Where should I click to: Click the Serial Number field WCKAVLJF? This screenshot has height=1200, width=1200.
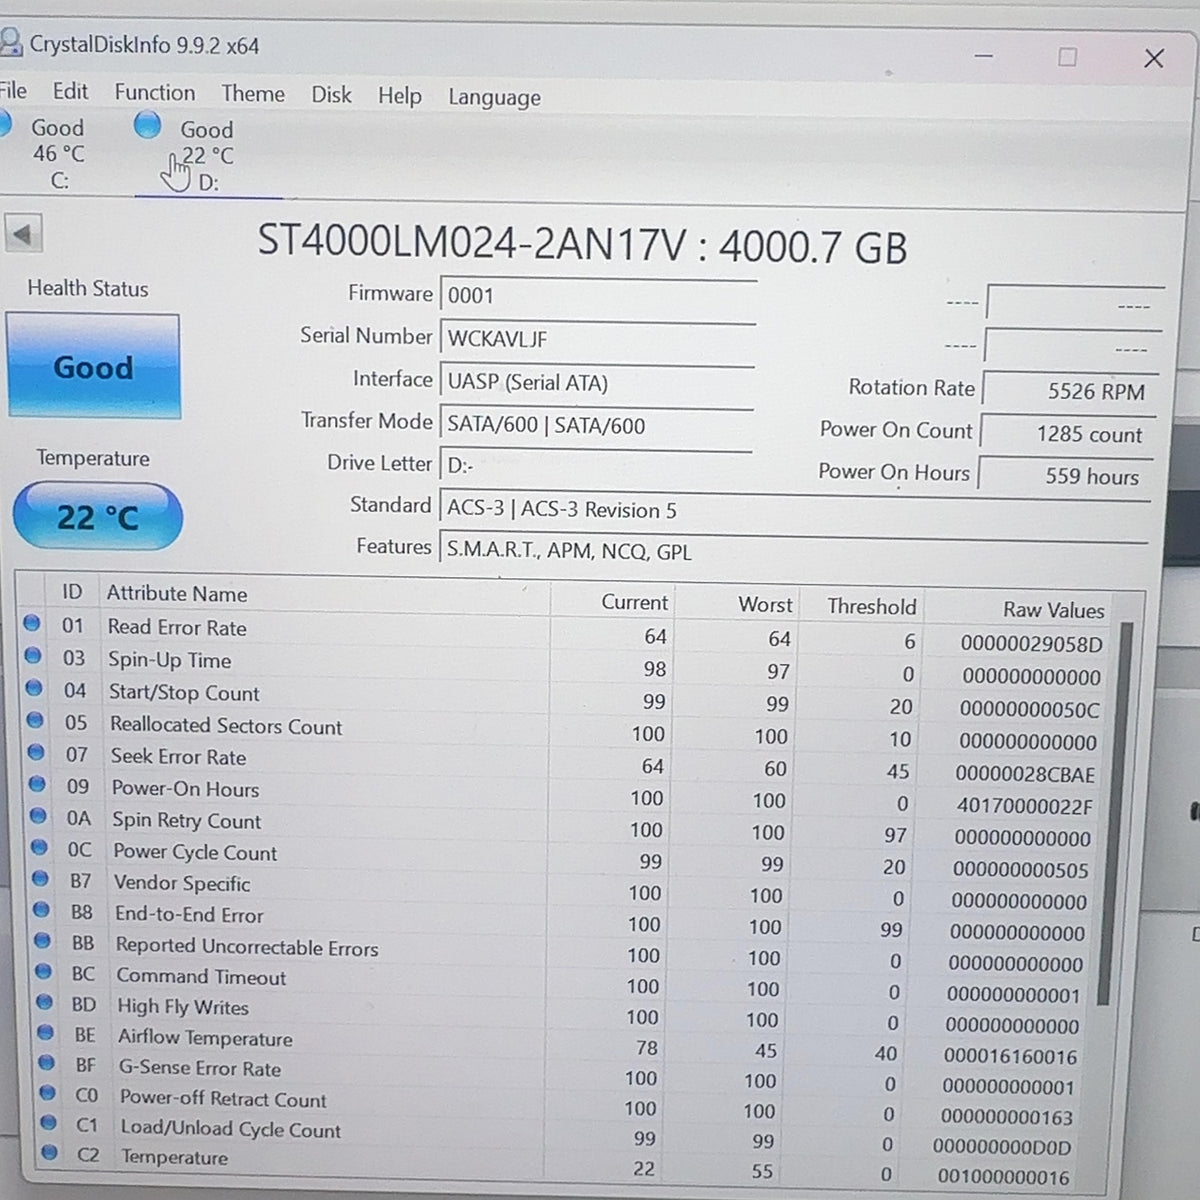pyautogui.click(x=597, y=338)
